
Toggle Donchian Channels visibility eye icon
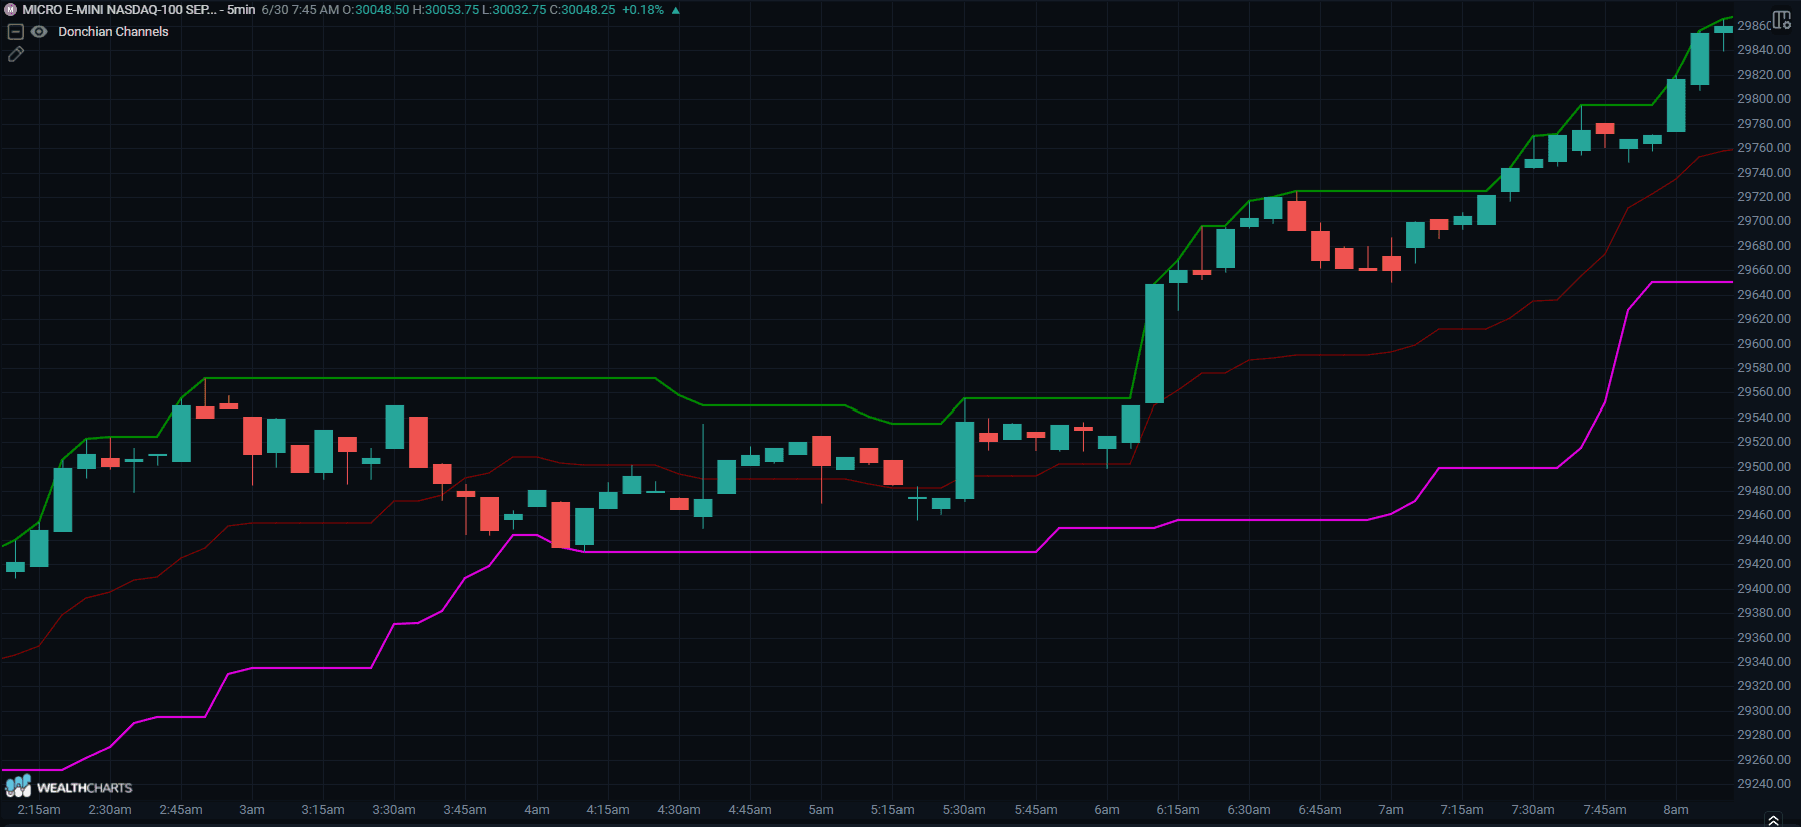[39, 32]
